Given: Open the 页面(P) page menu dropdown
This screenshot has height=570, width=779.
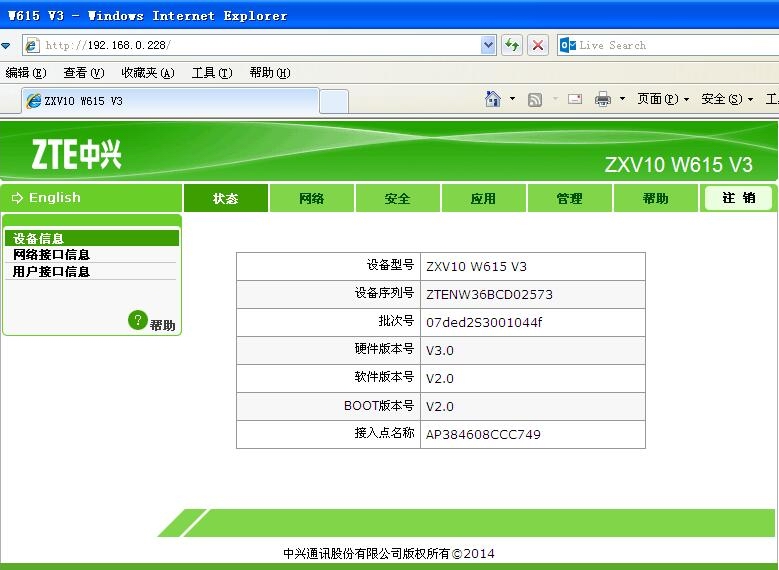Looking at the screenshot, I should 663,99.
